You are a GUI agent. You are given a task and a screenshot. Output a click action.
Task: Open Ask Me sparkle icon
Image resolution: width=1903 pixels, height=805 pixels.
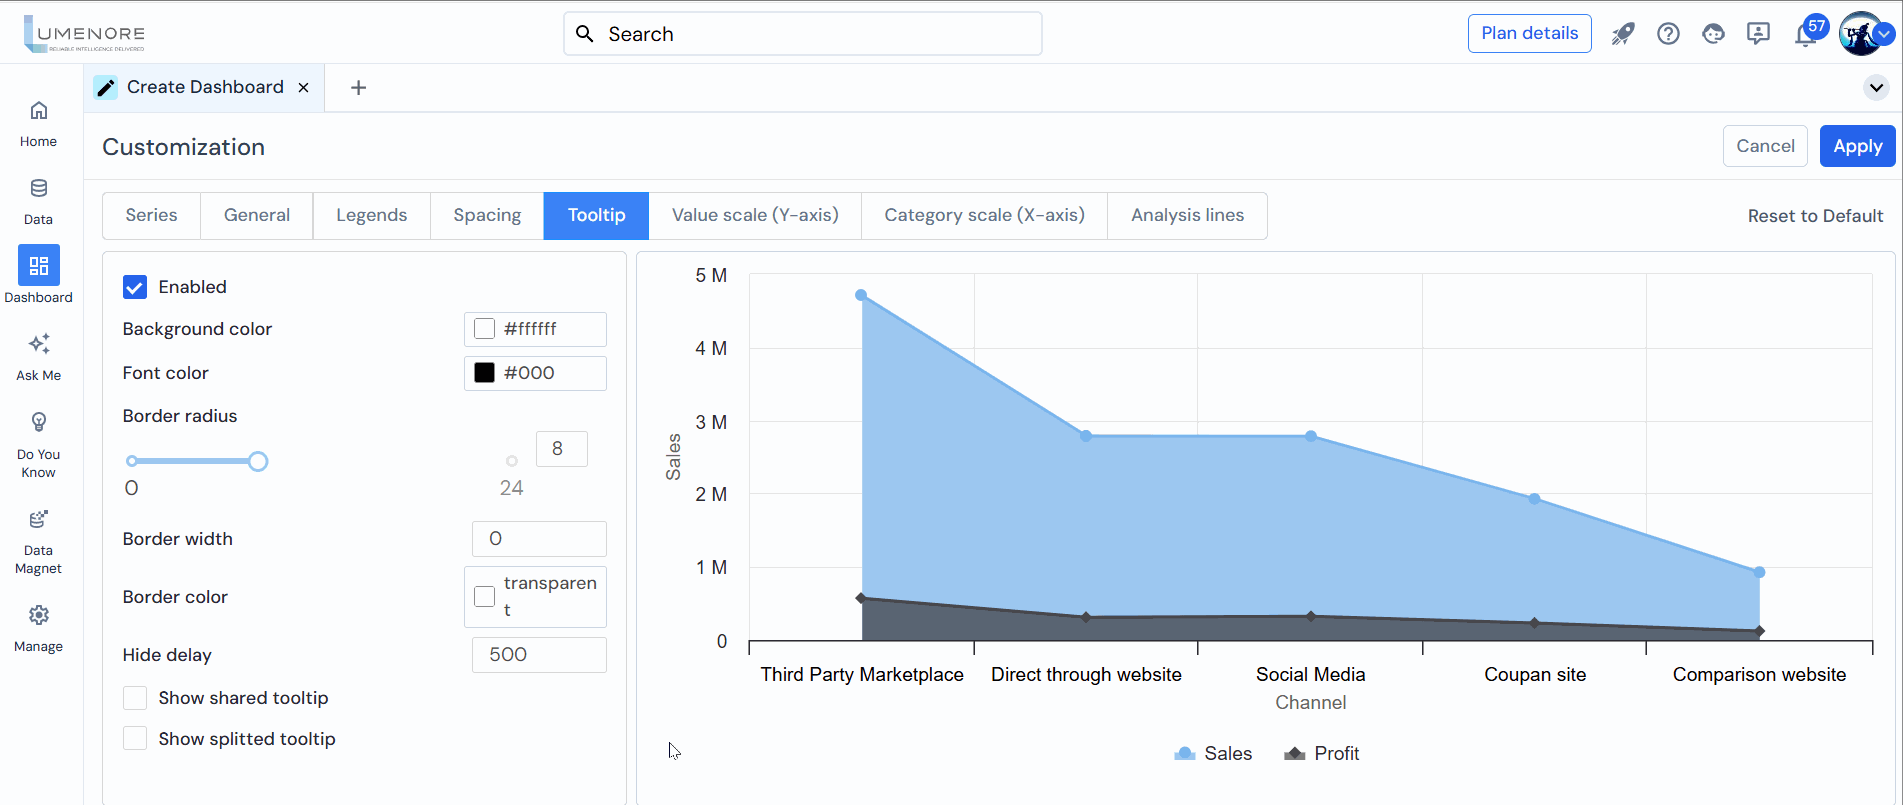coord(38,345)
